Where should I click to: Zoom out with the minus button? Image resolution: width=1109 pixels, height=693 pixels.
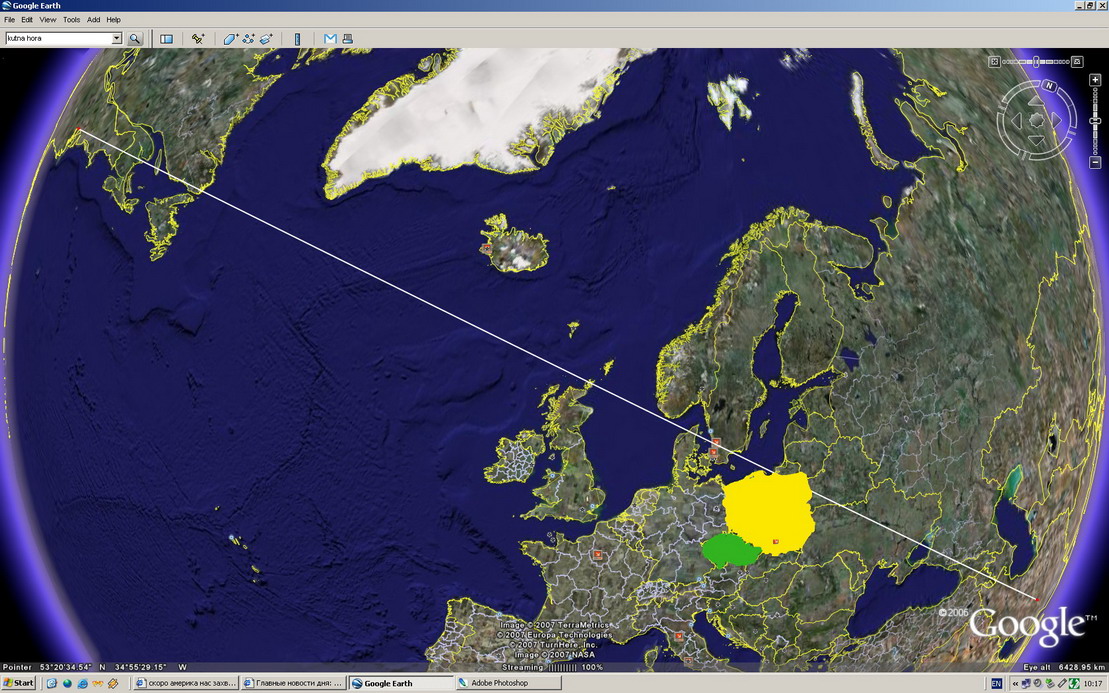1095,163
